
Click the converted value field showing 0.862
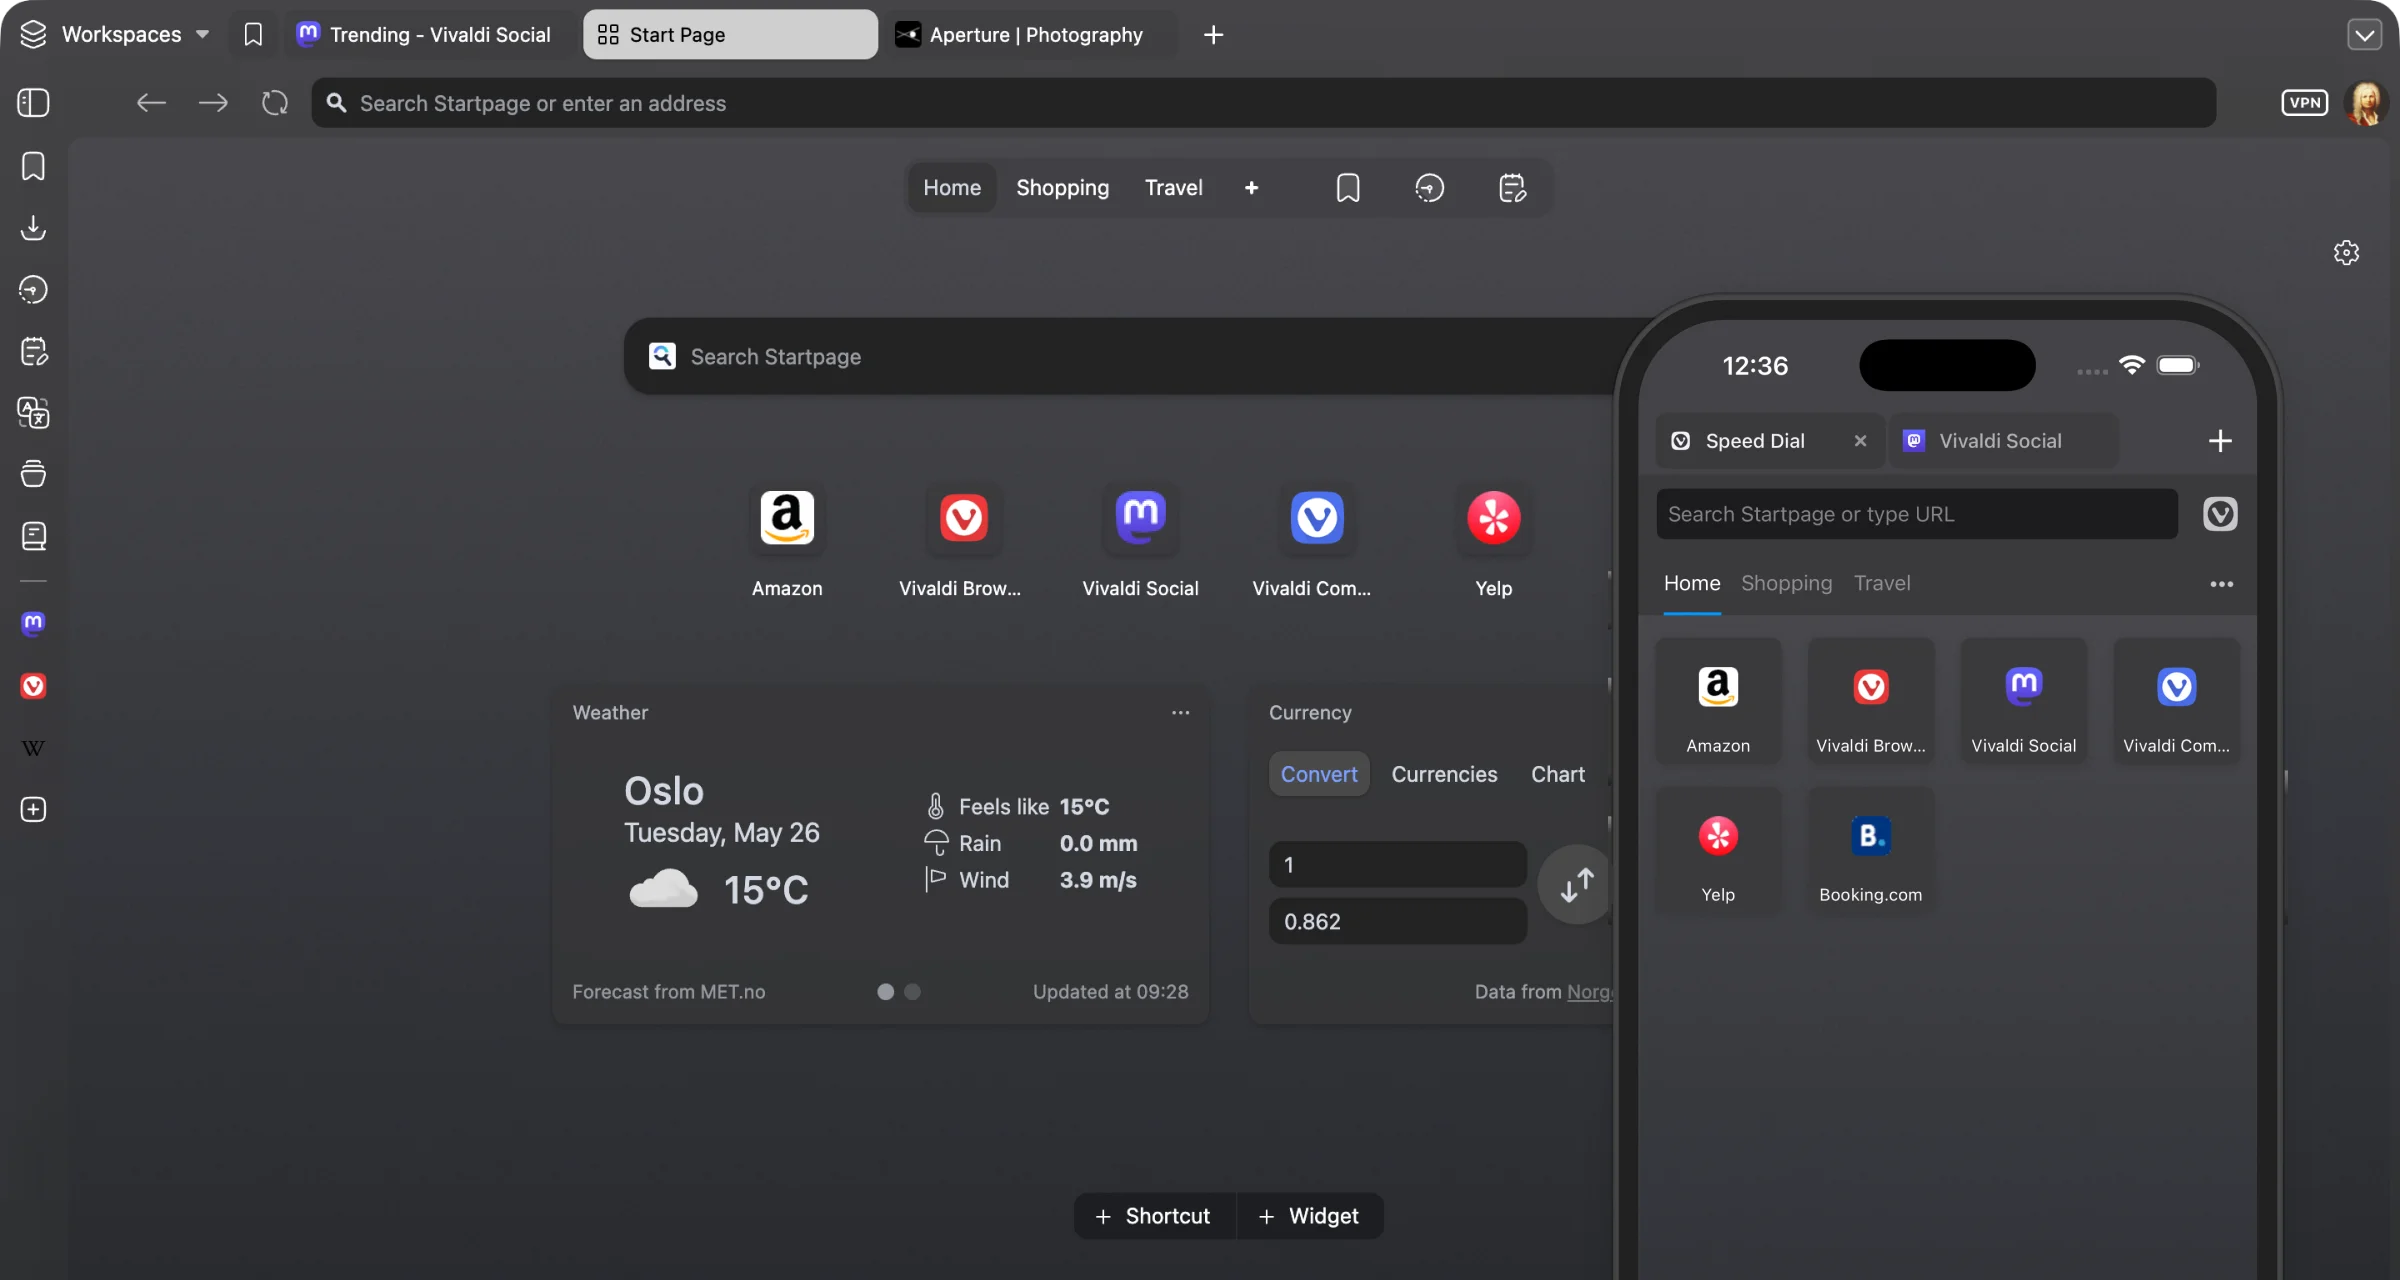1398,921
